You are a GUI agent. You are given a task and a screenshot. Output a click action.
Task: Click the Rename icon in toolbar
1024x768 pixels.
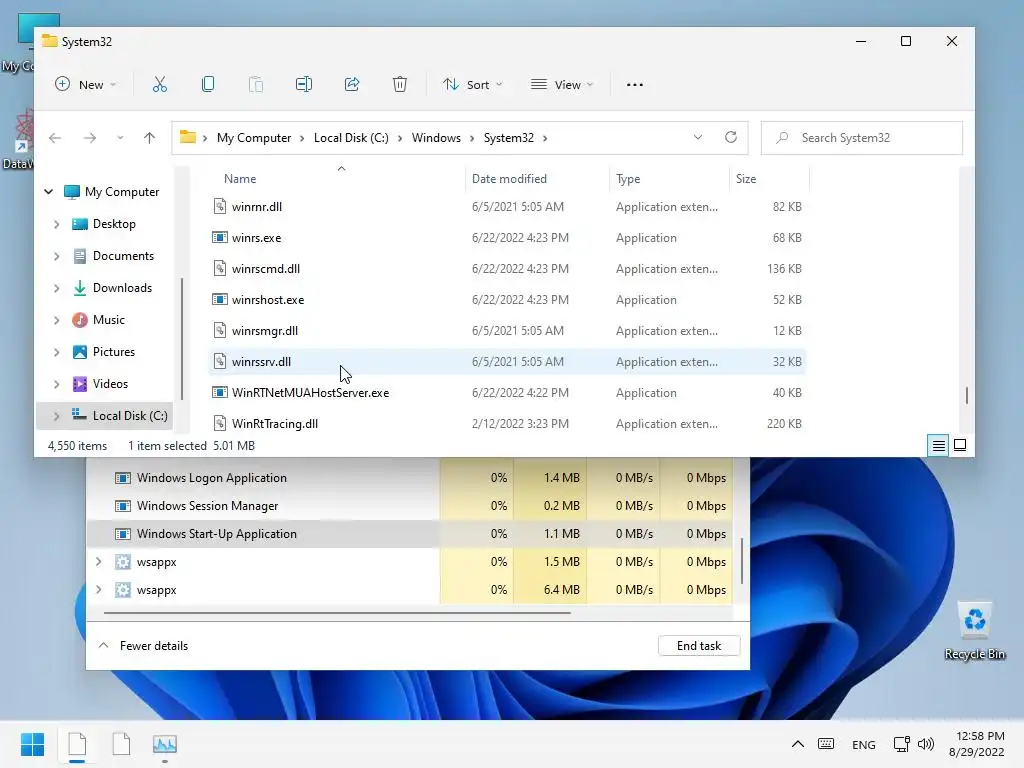tap(304, 84)
